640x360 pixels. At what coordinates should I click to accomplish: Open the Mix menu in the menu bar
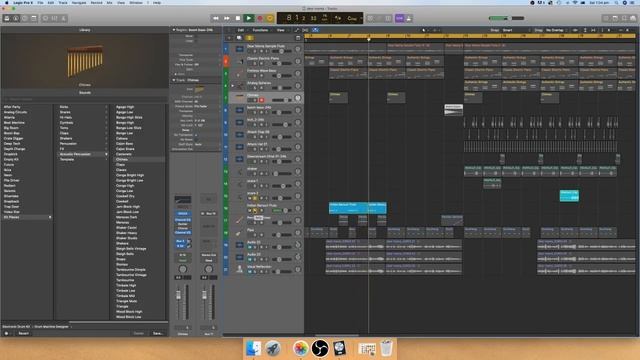(x=109, y=2)
